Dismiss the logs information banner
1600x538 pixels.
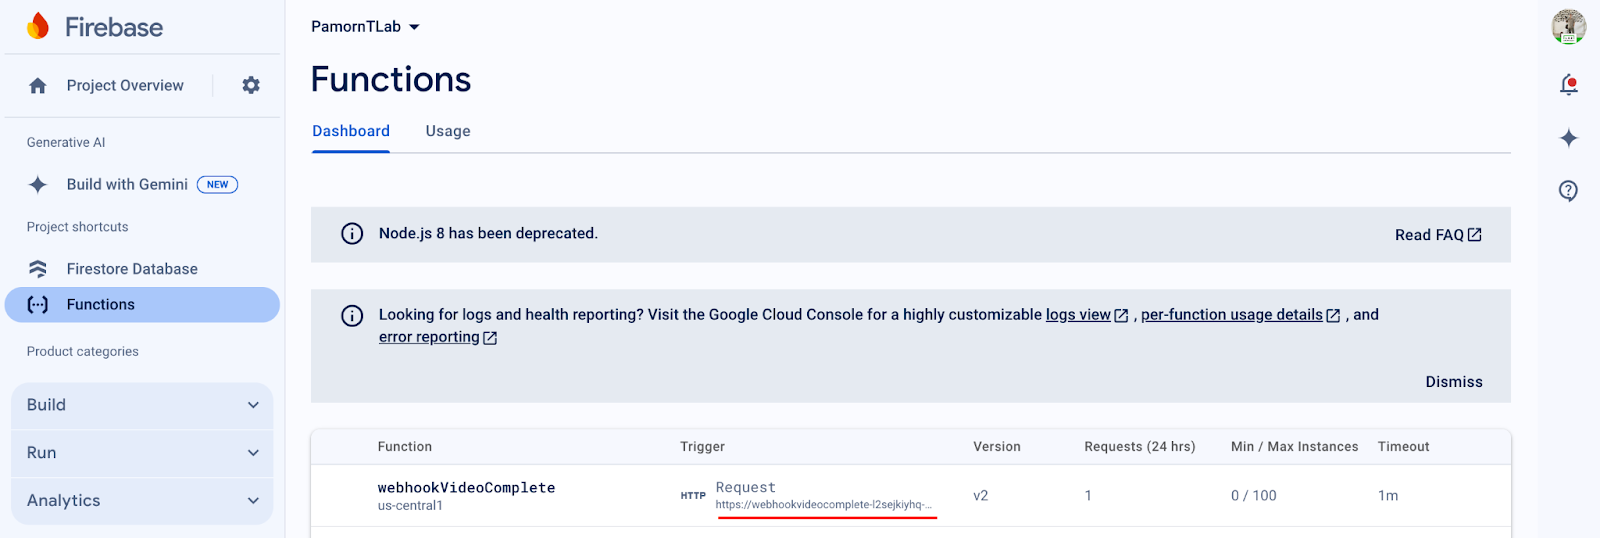pos(1454,382)
